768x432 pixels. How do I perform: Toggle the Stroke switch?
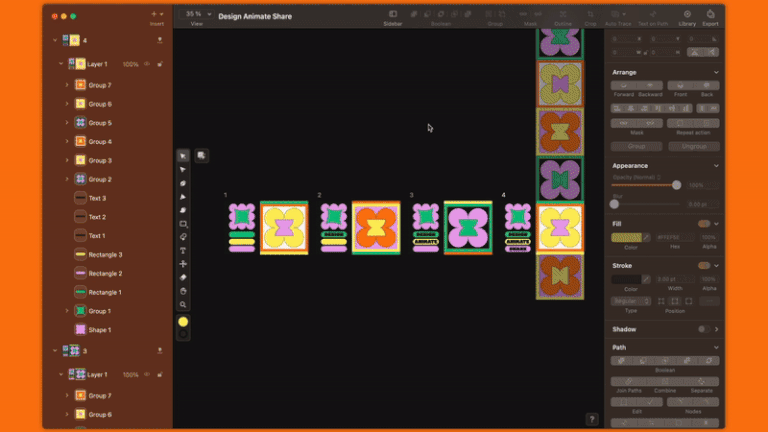tap(704, 265)
